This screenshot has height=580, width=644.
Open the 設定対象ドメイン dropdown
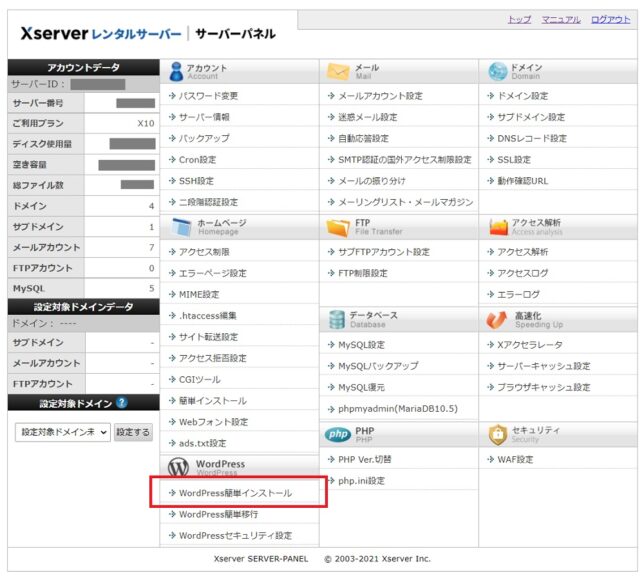(x=63, y=432)
